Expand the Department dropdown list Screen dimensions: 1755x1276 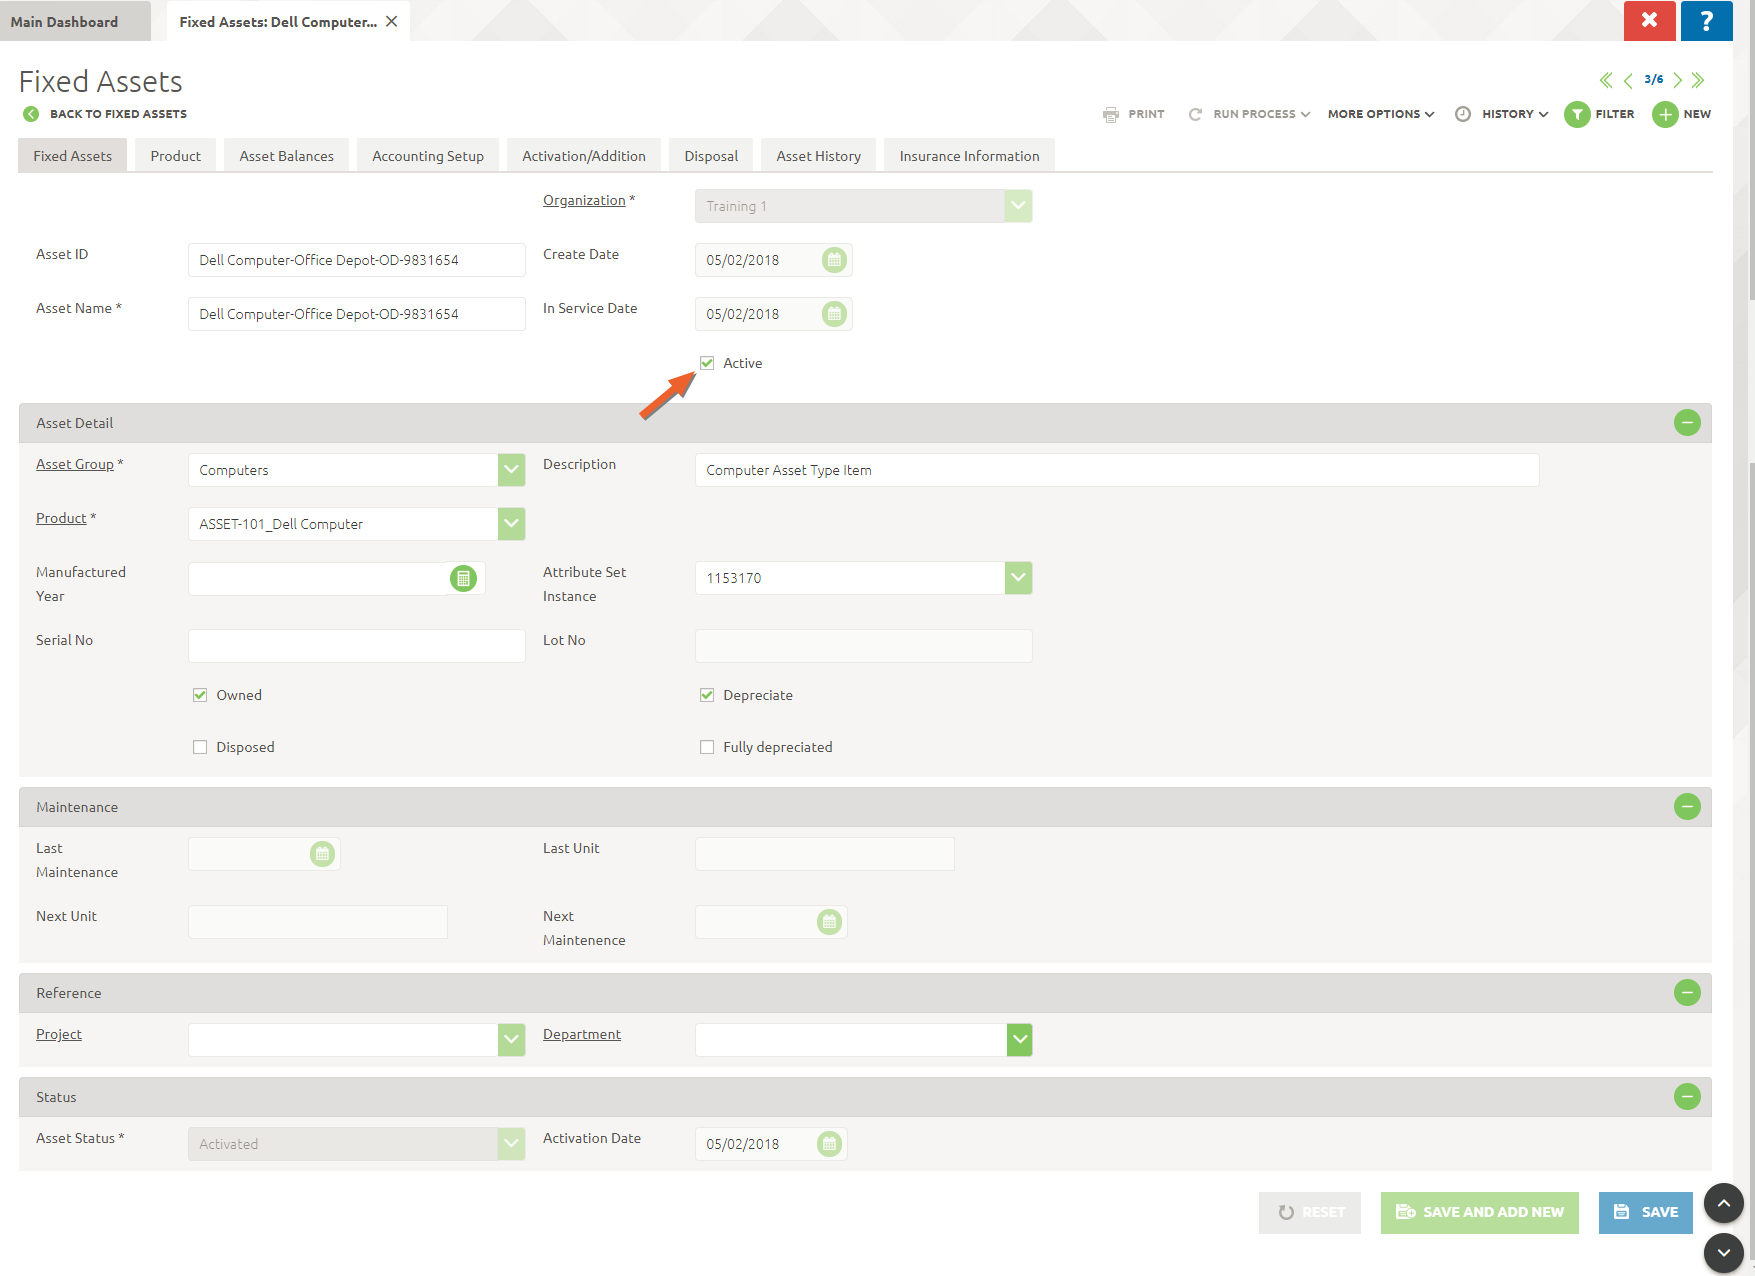[1019, 1040]
